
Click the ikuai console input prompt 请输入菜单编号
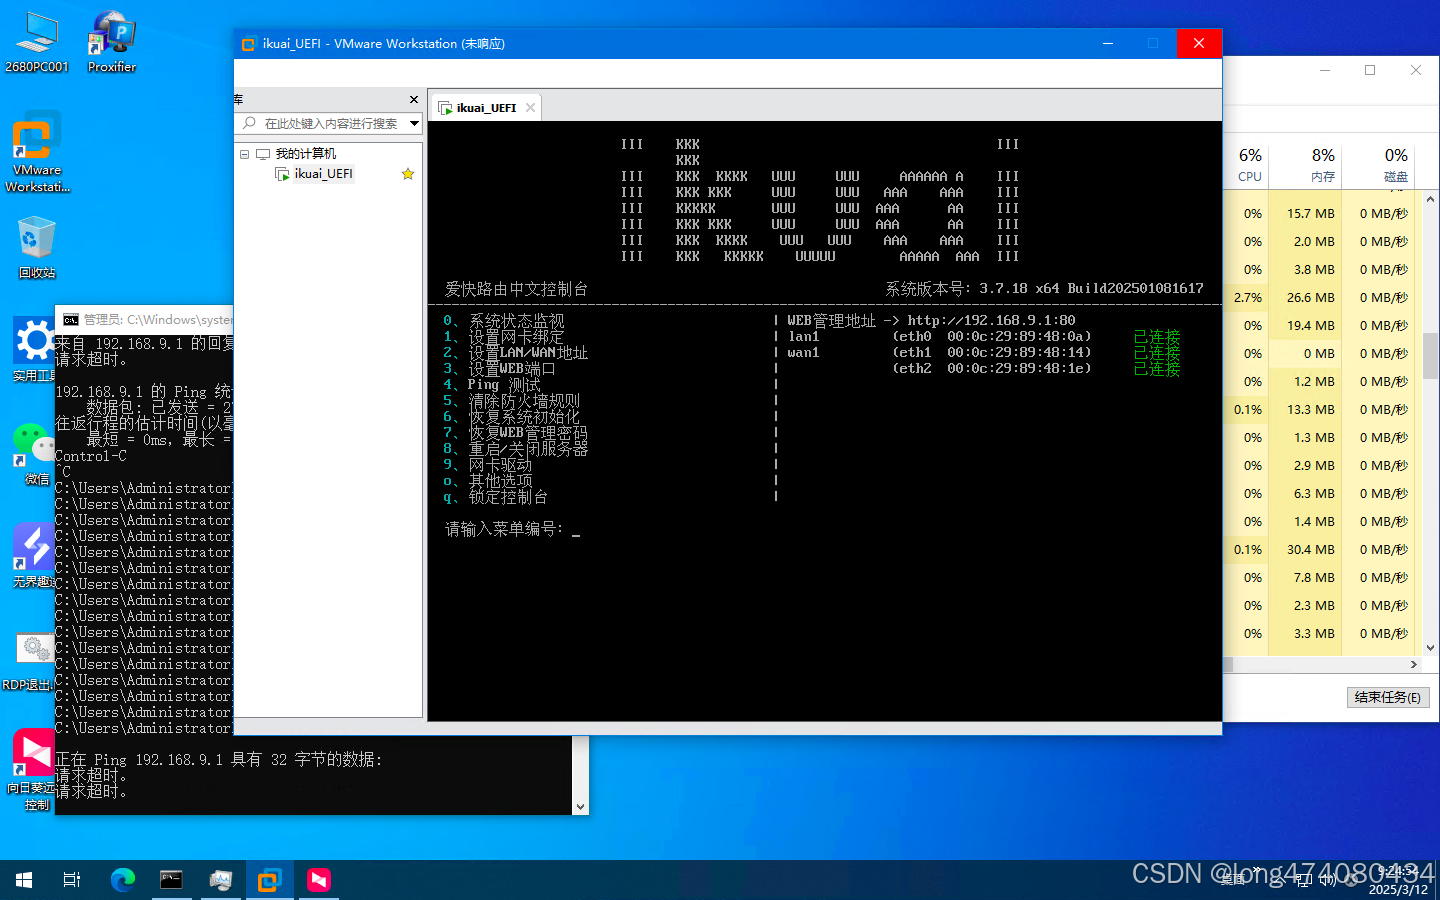(x=504, y=529)
